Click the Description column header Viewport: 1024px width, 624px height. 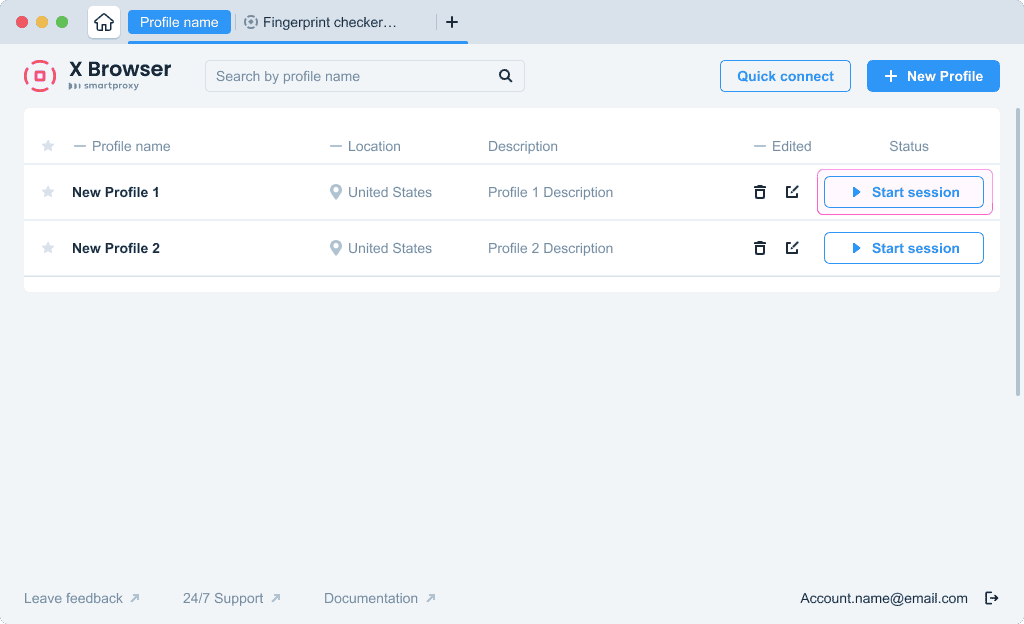tap(522, 146)
